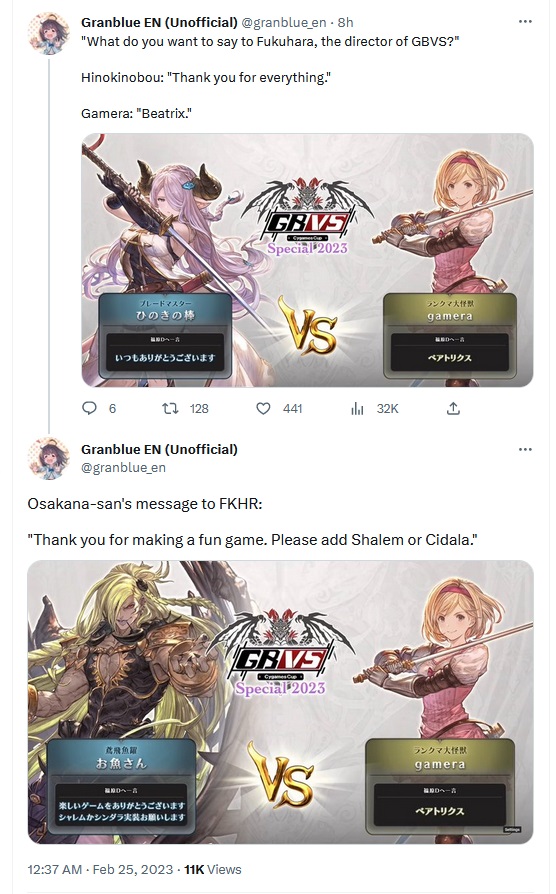Viewport: 556px width, 894px height.
Task: Click the top Granblue EN profile avatar
Action: pos(48,35)
